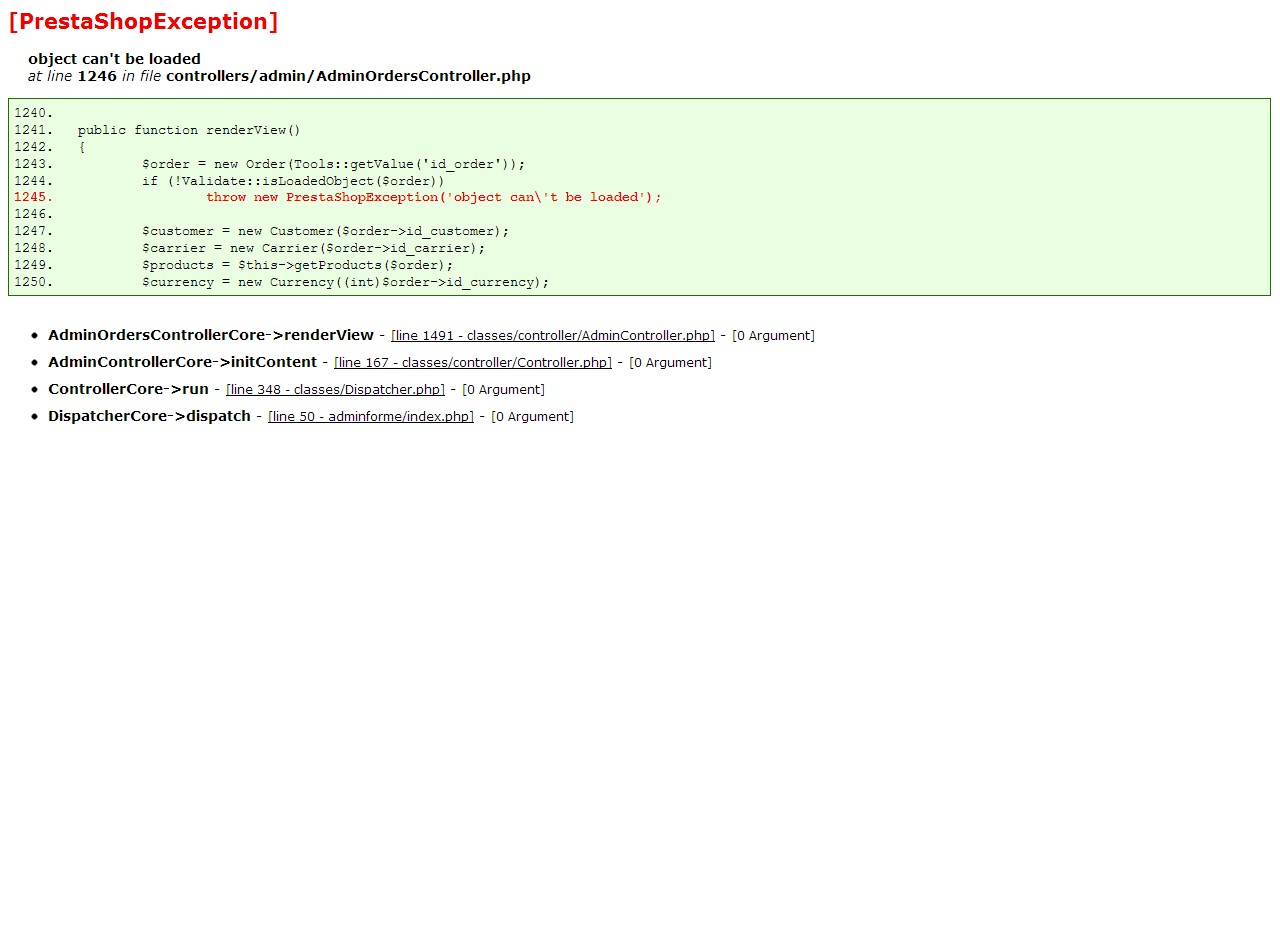Image resolution: width=1280 pixels, height=939 pixels.
Task: Click the "$currency = new Currency" code line
Action: point(345,282)
